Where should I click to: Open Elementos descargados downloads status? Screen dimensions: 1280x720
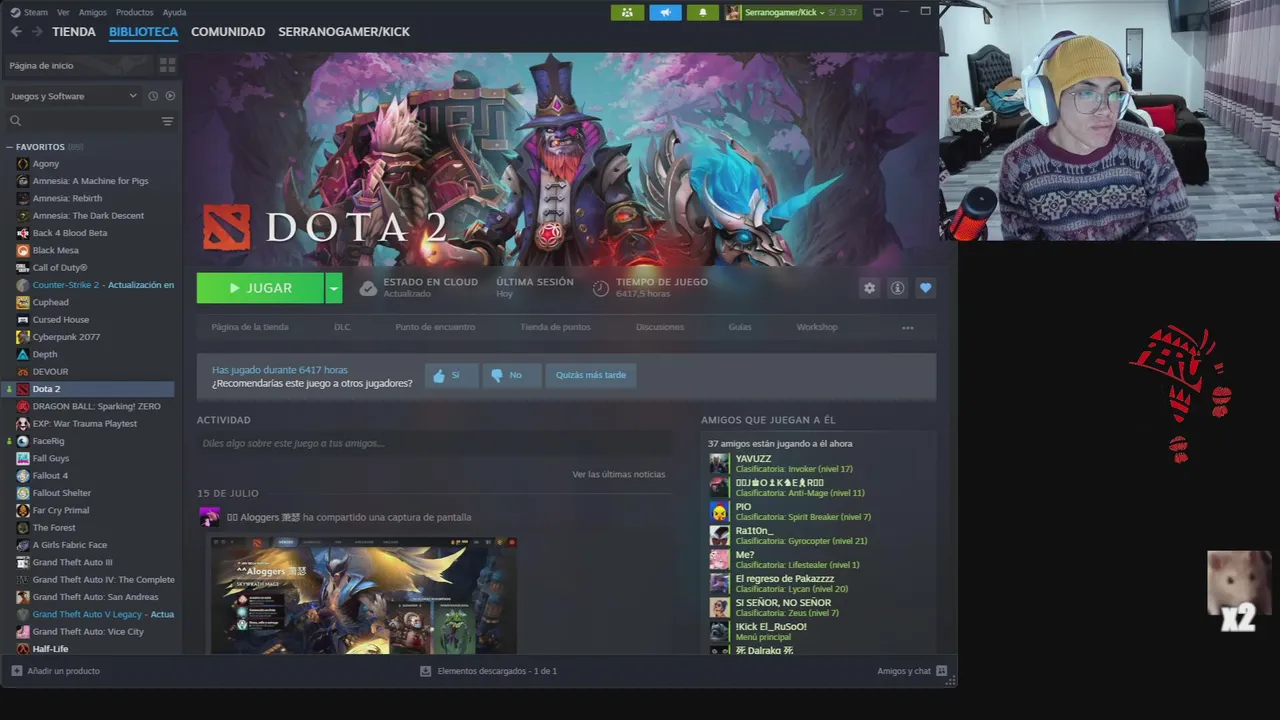pyautogui.click(x=488, y=671)
